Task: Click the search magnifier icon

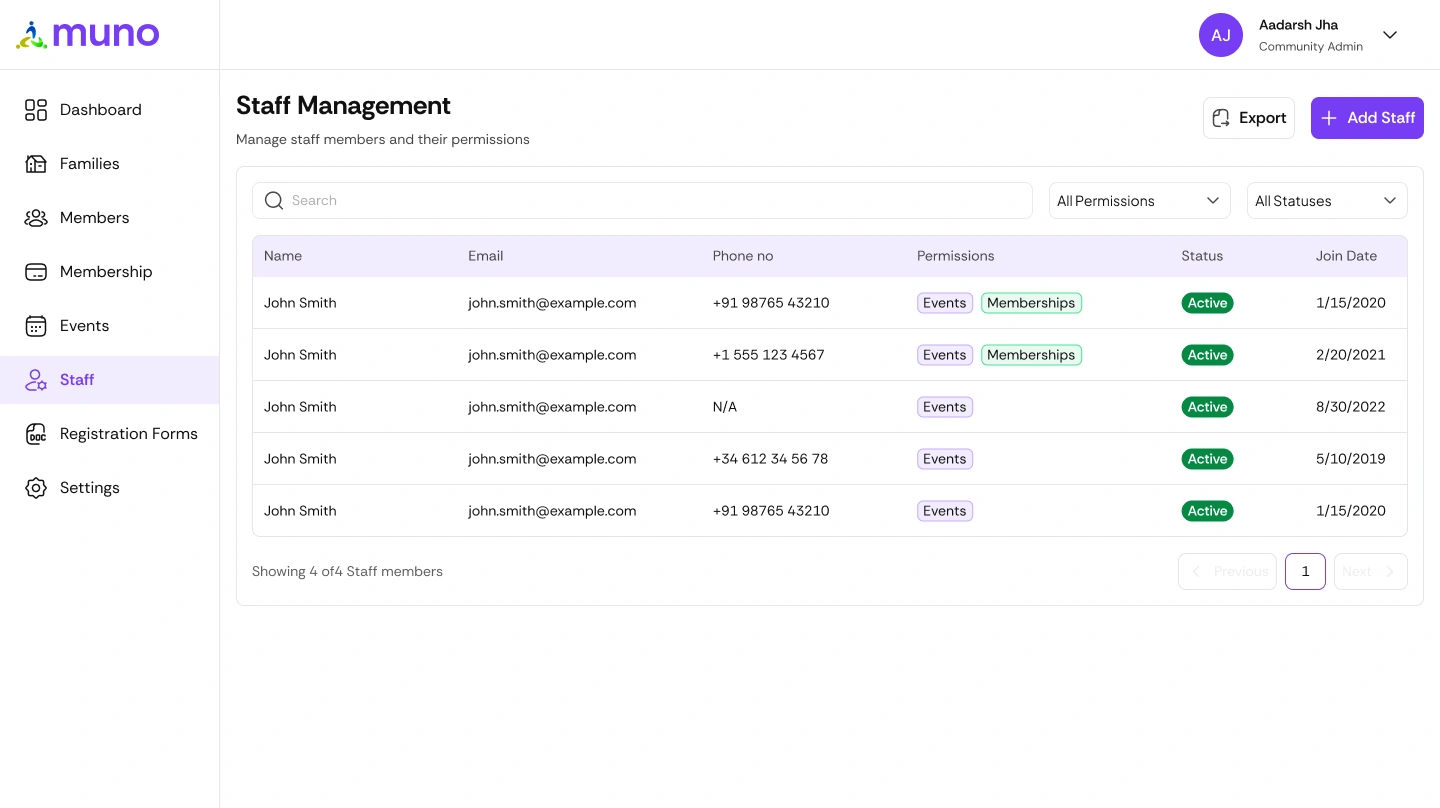Action: point(274,201)
